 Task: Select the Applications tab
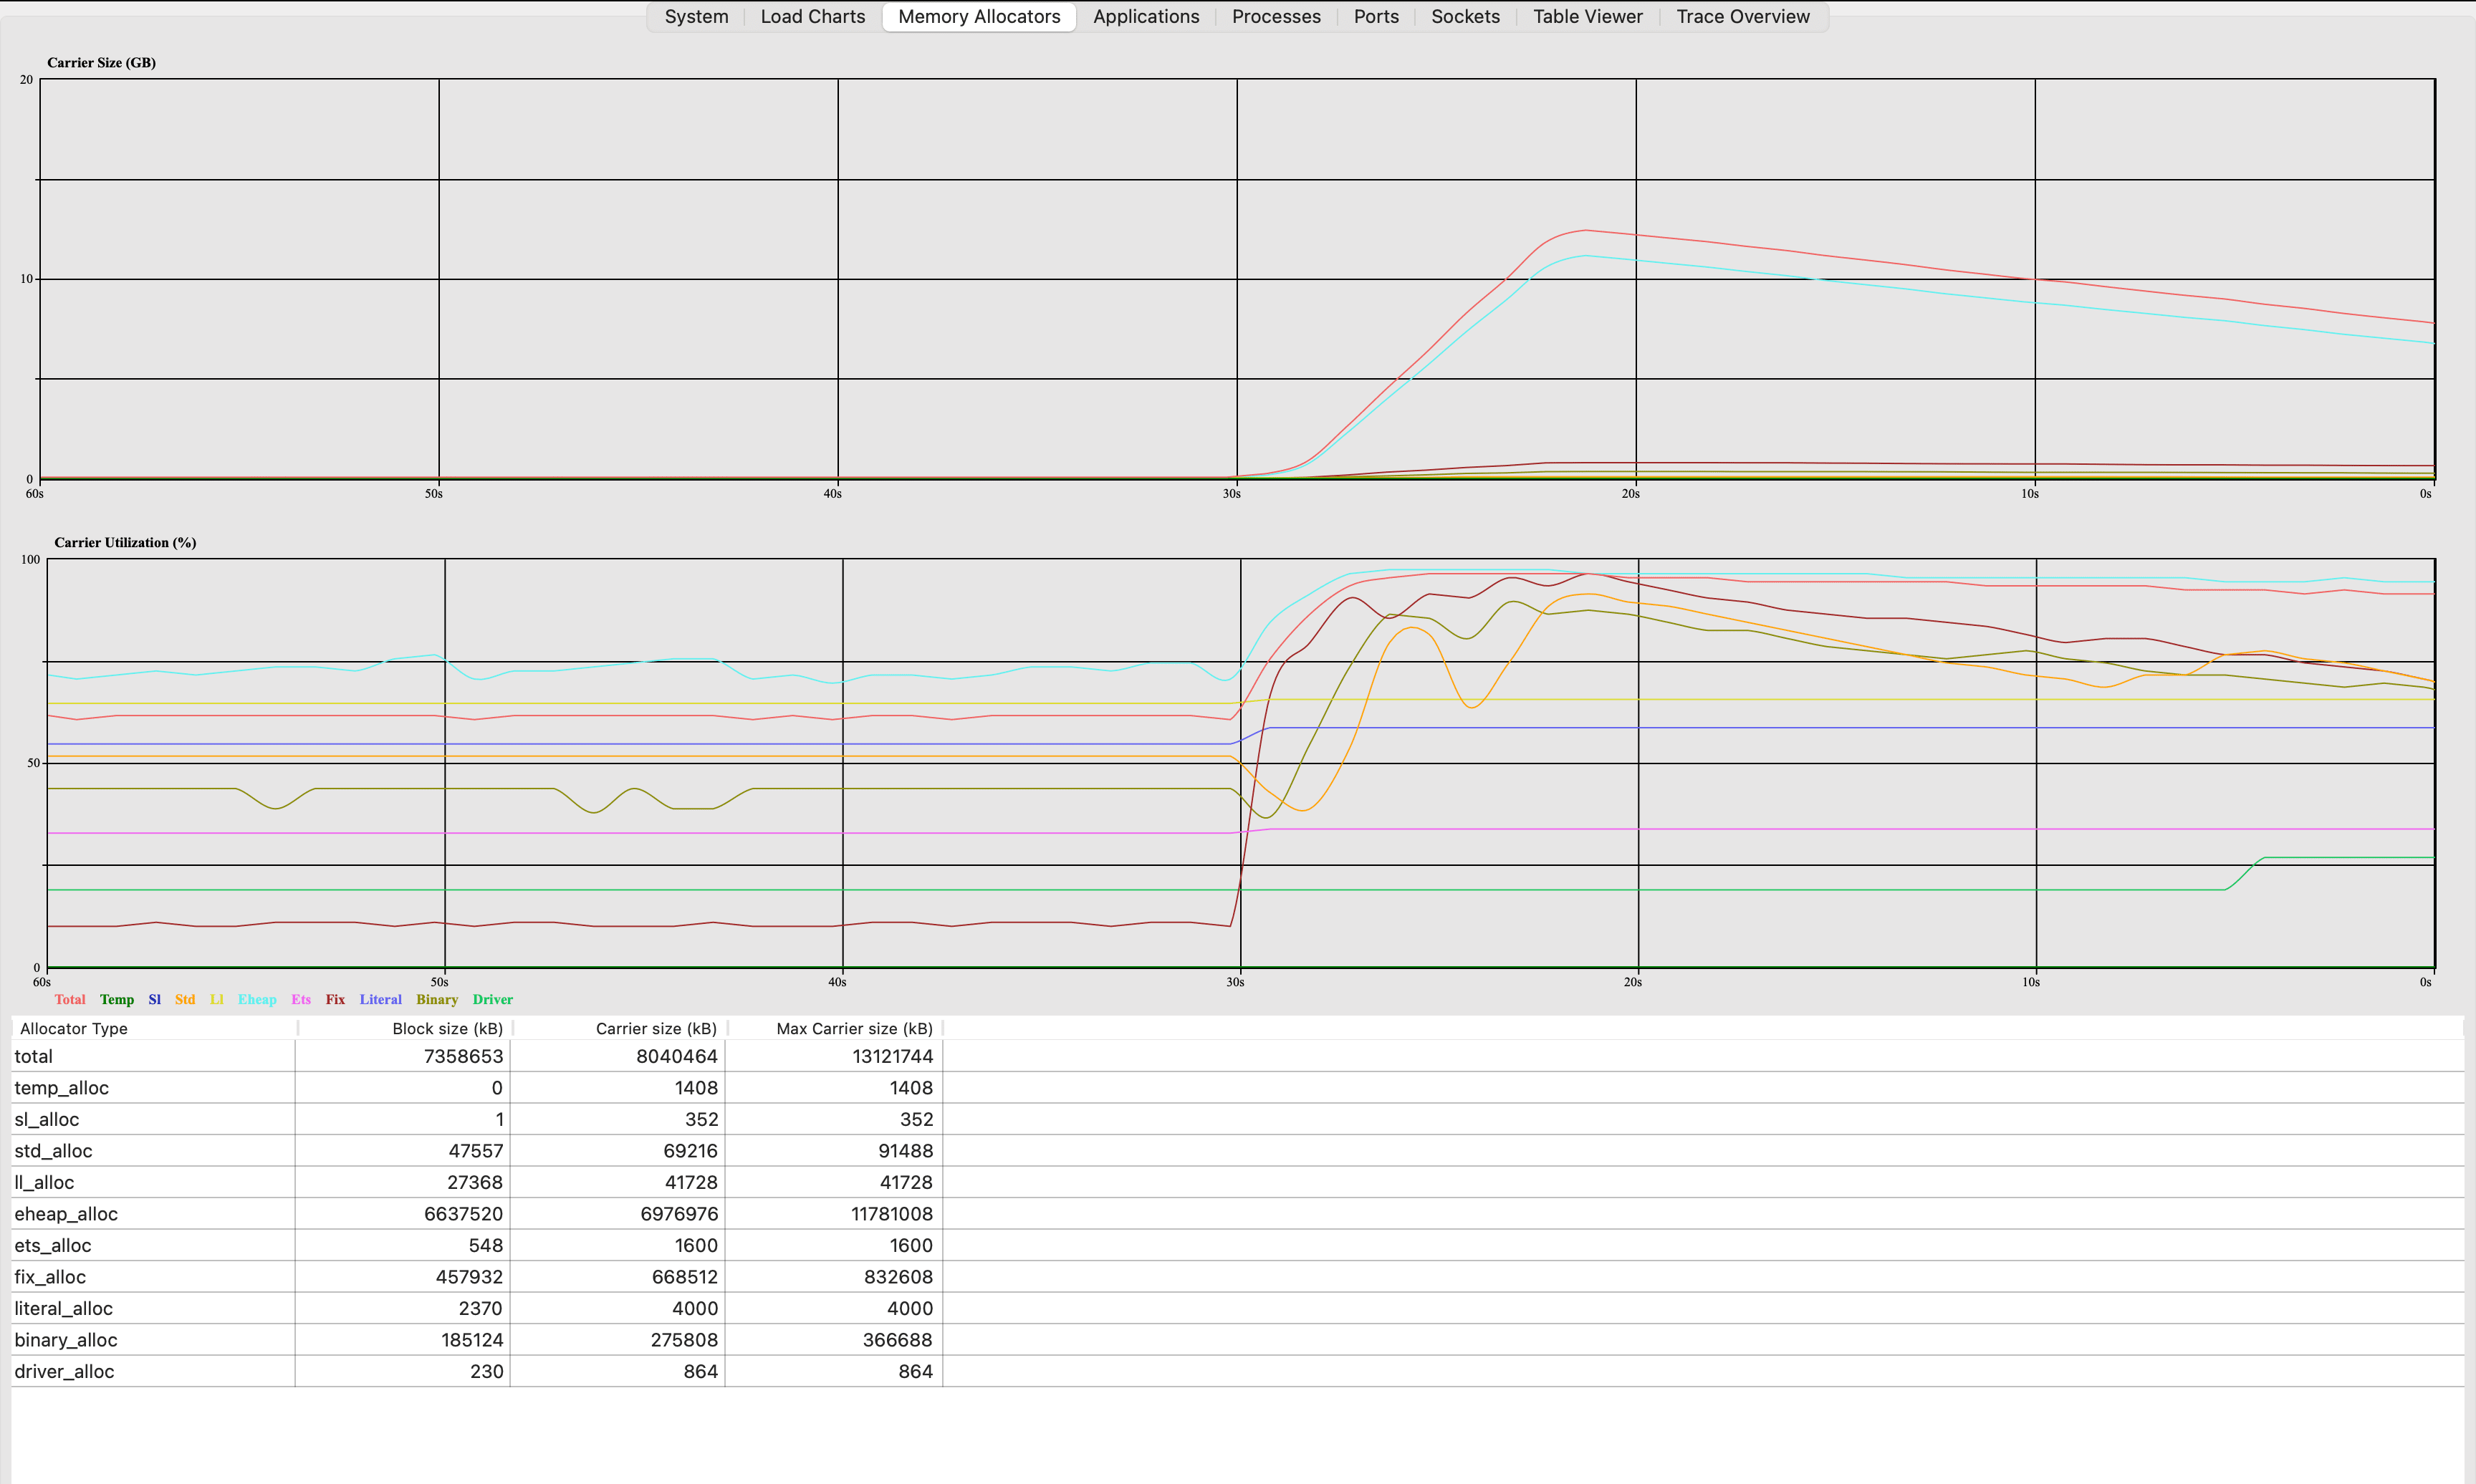[x=1145, y=16]
